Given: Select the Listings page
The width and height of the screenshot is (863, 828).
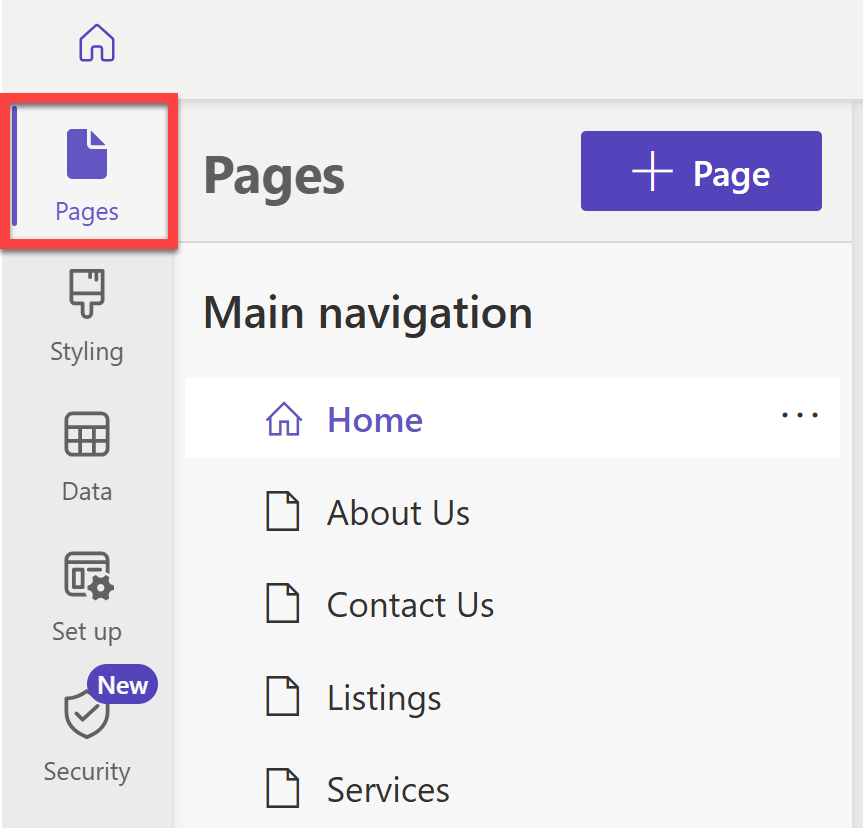Looking at the screenshot, I should 384,697.
